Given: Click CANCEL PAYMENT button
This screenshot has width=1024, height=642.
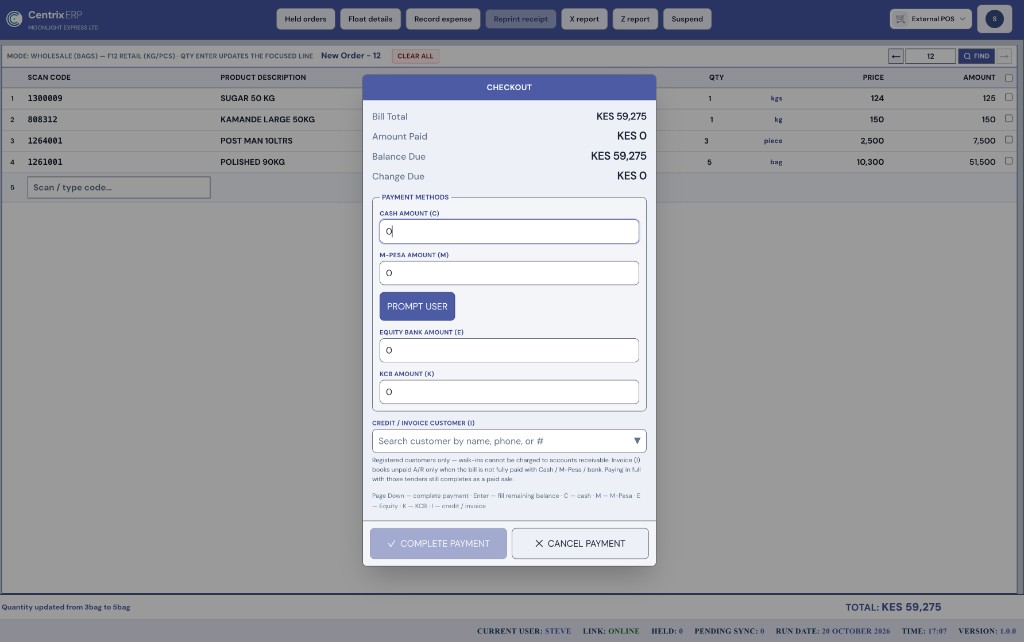Looking at the screenshot, I should pyautogui.click(x=580, y=543).
